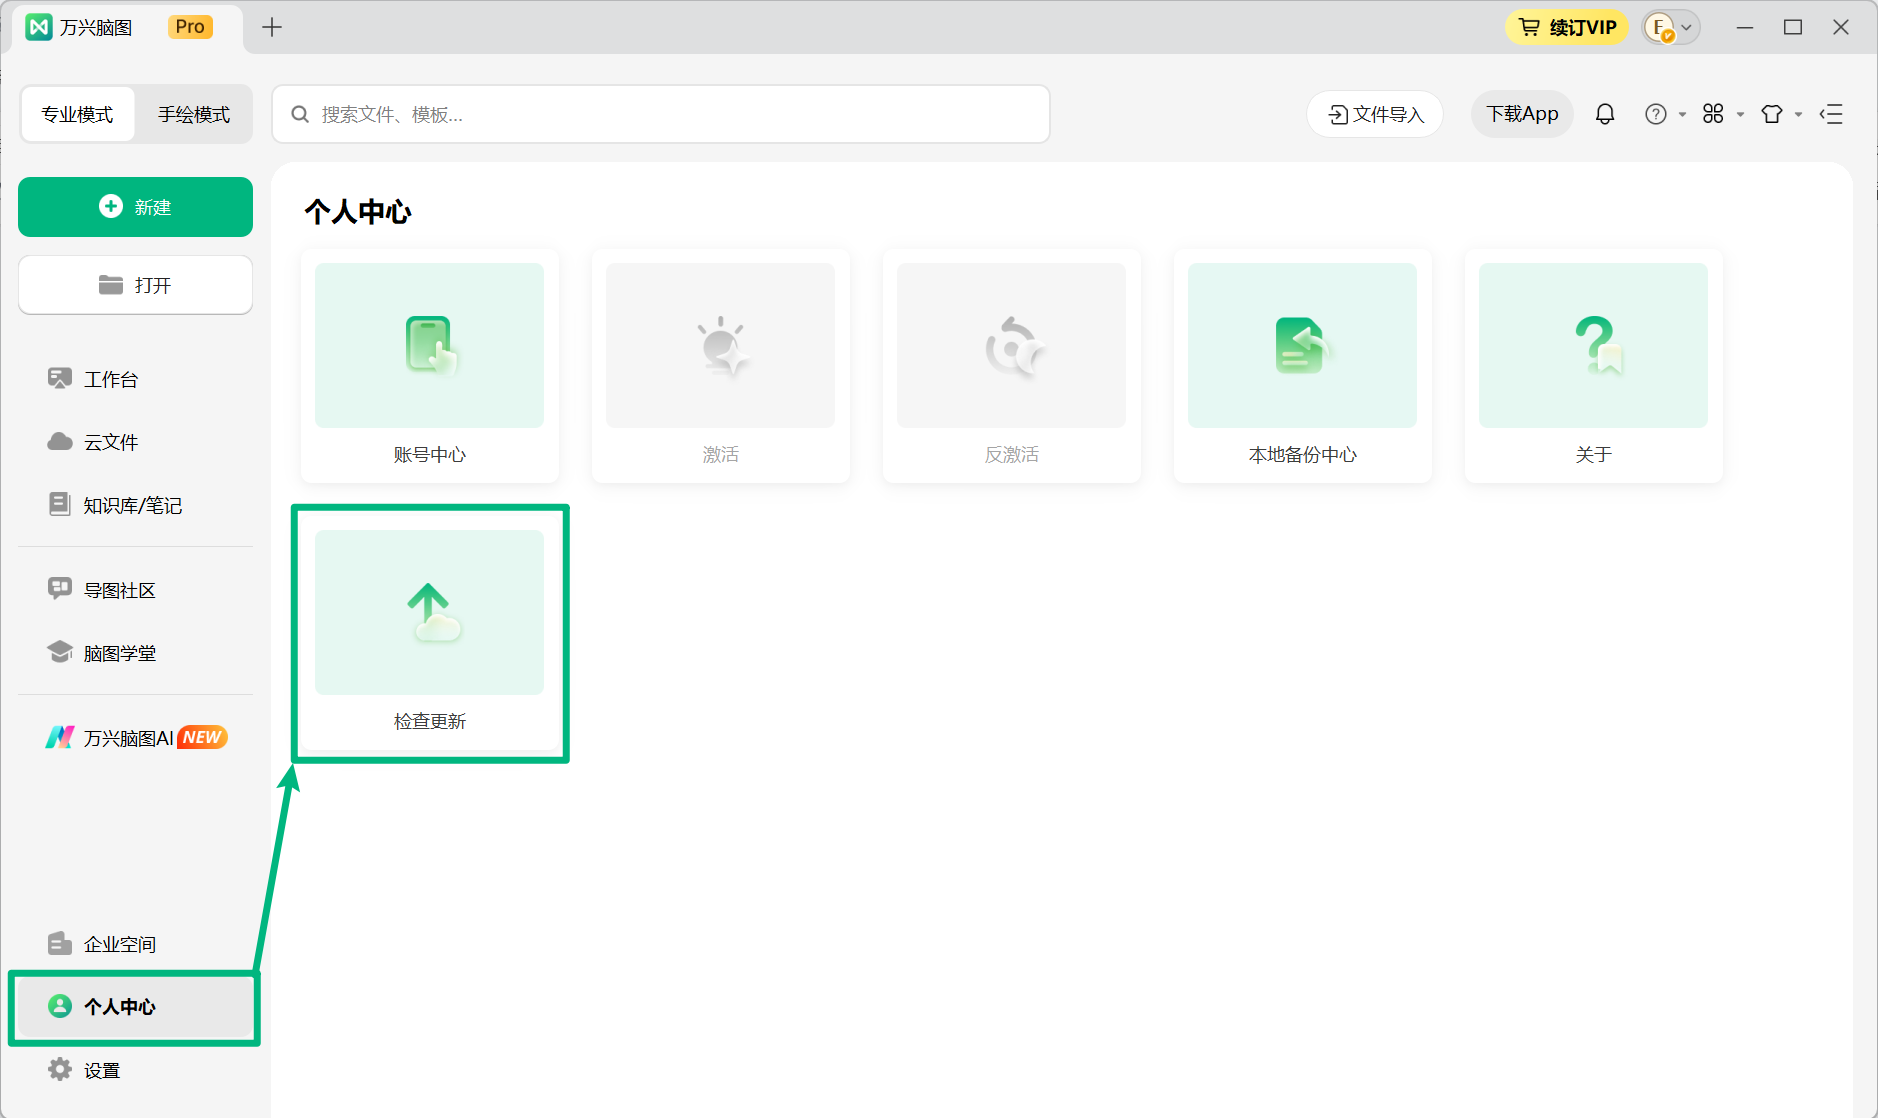Screen dimensions: 1878x1118
Task: Open the 账号中心 card
Action: coord(430,366)
